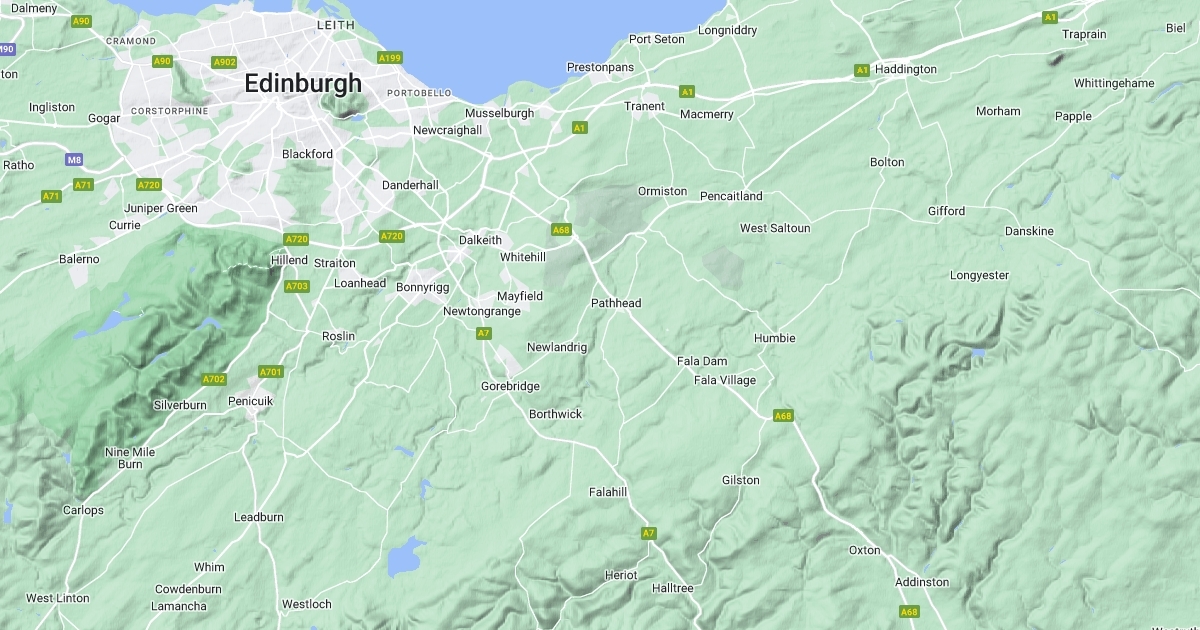
Task: Select the Edinburgh city label
Action: [303, 84]
